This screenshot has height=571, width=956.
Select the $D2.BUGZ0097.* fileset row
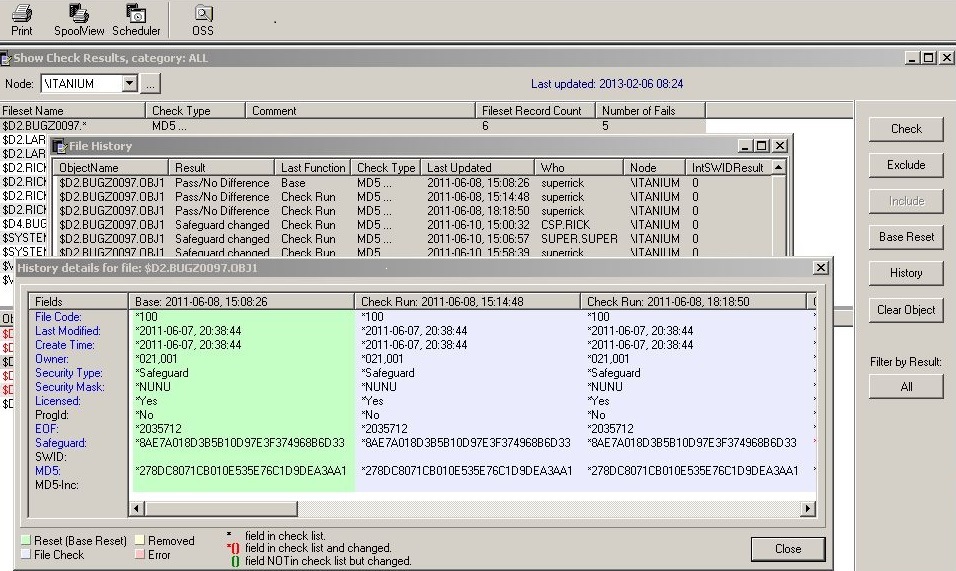coord(352,126)
